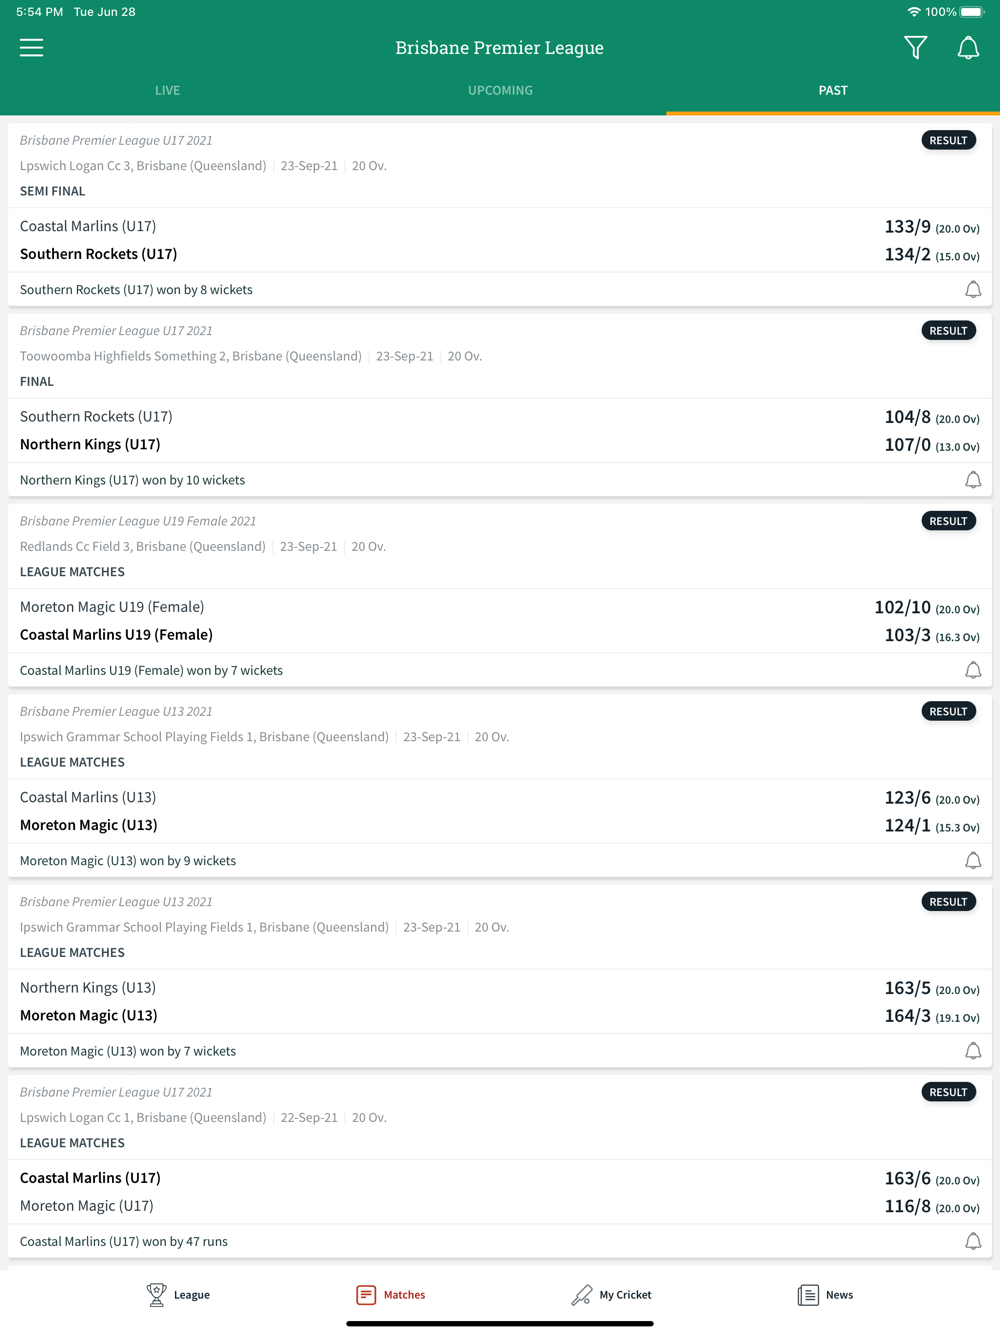Screen dimensions: 1000x1334
Task: Open notifications bell in header
Action: [x=968, y=48]
